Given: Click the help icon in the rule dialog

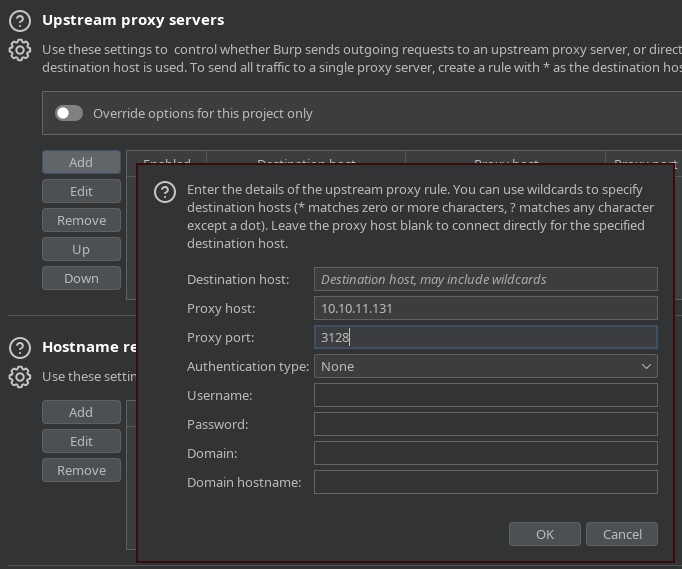Looking at the screenshot, I should point(165,194).
